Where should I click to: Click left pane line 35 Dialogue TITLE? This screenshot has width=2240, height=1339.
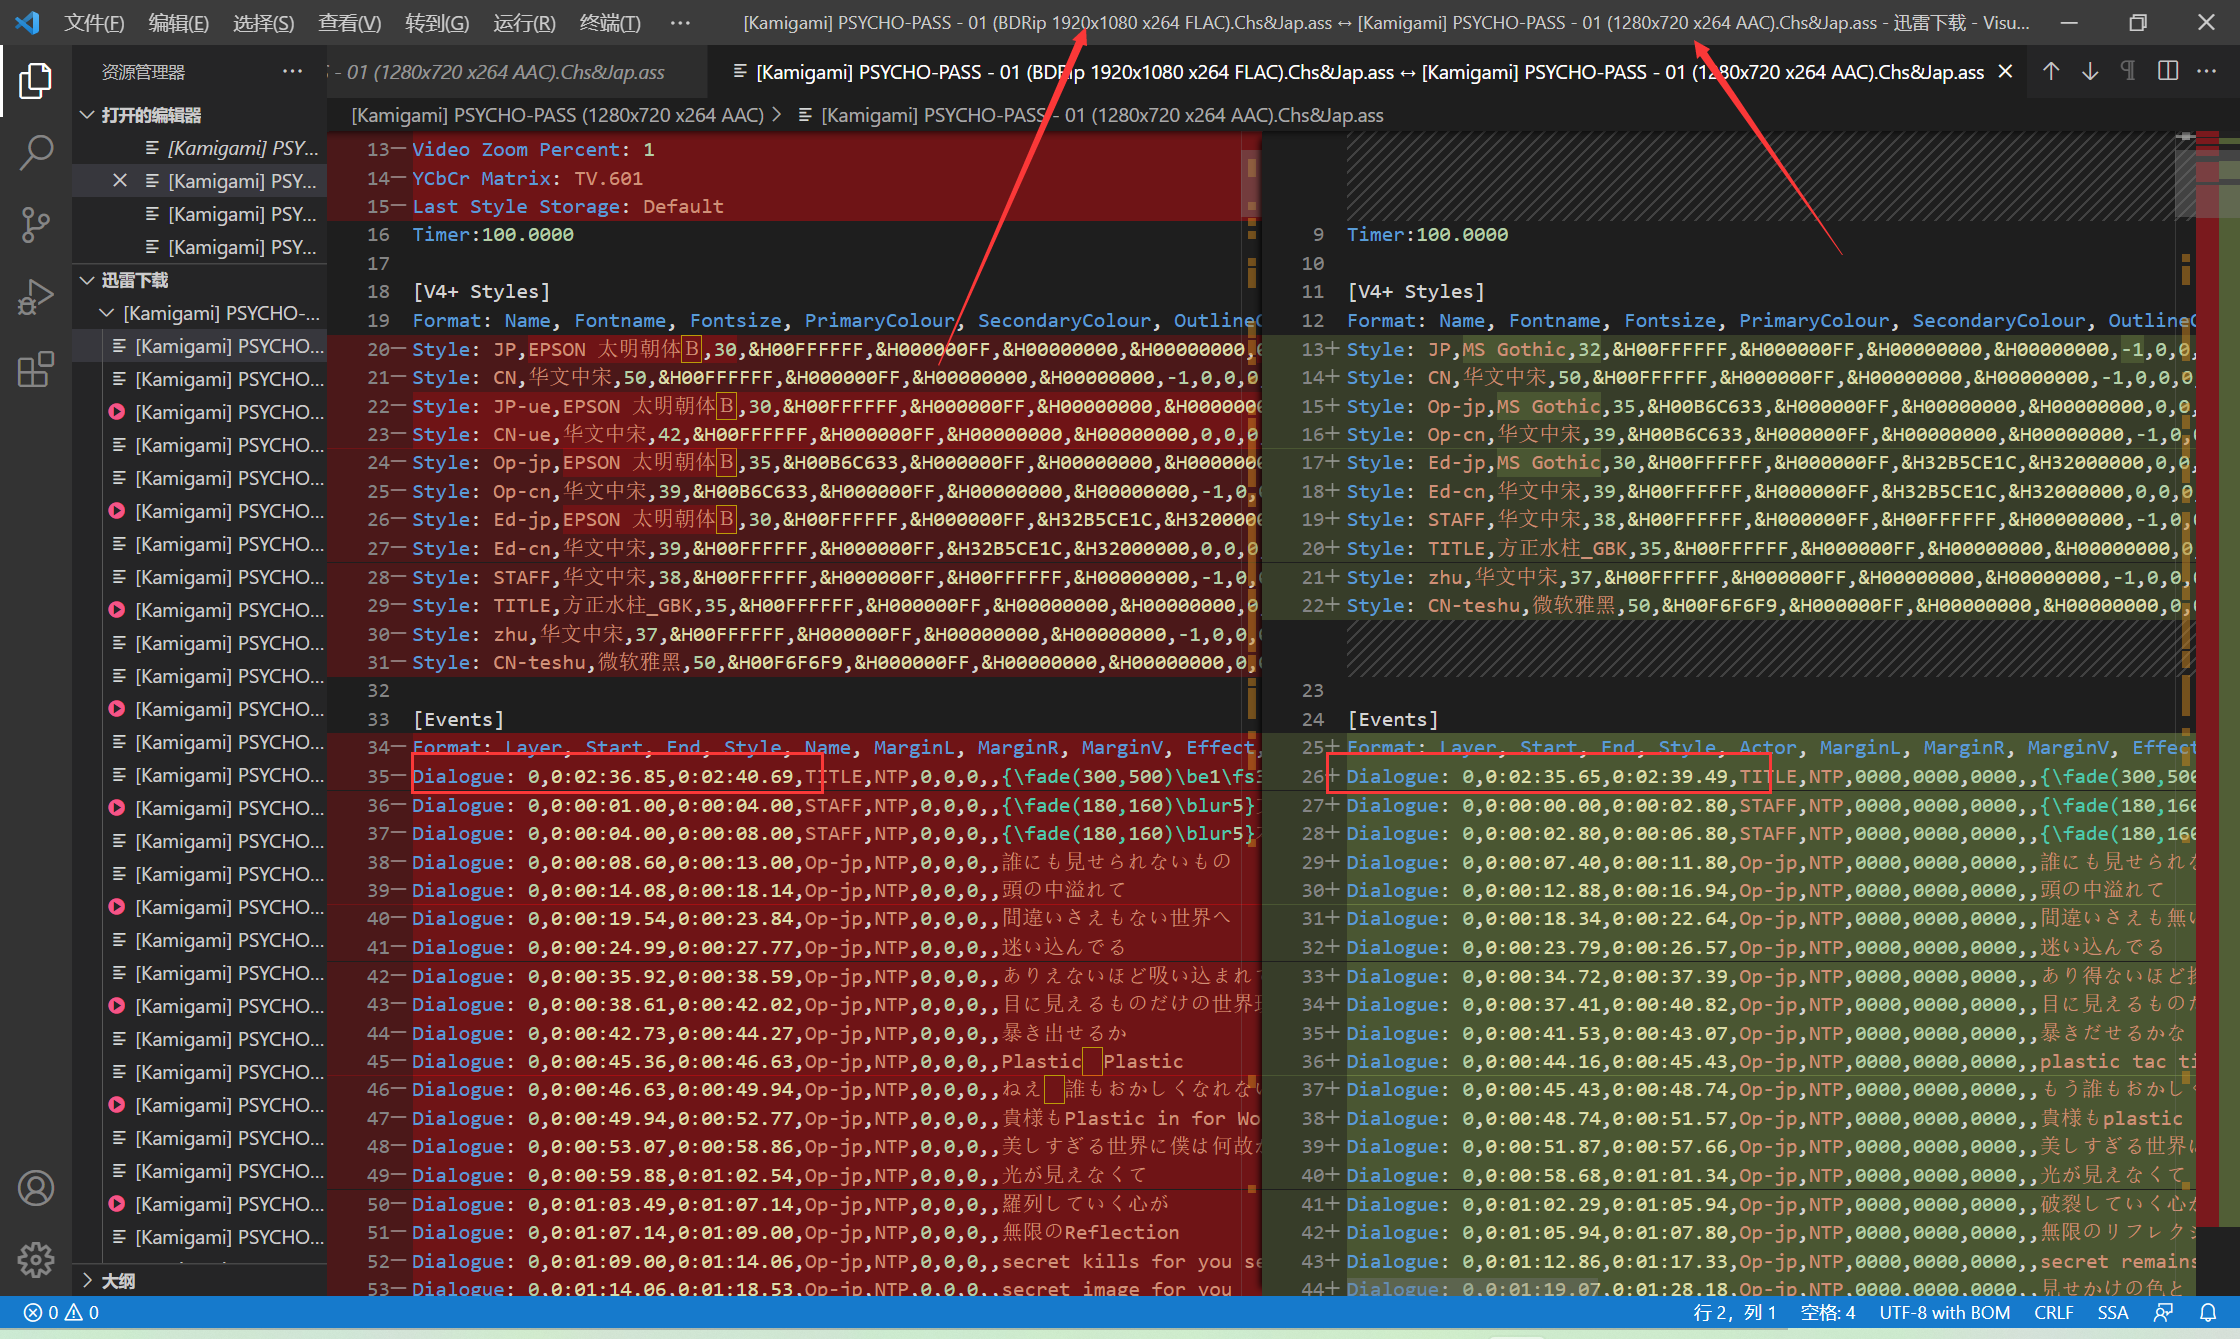pos(835,776)
